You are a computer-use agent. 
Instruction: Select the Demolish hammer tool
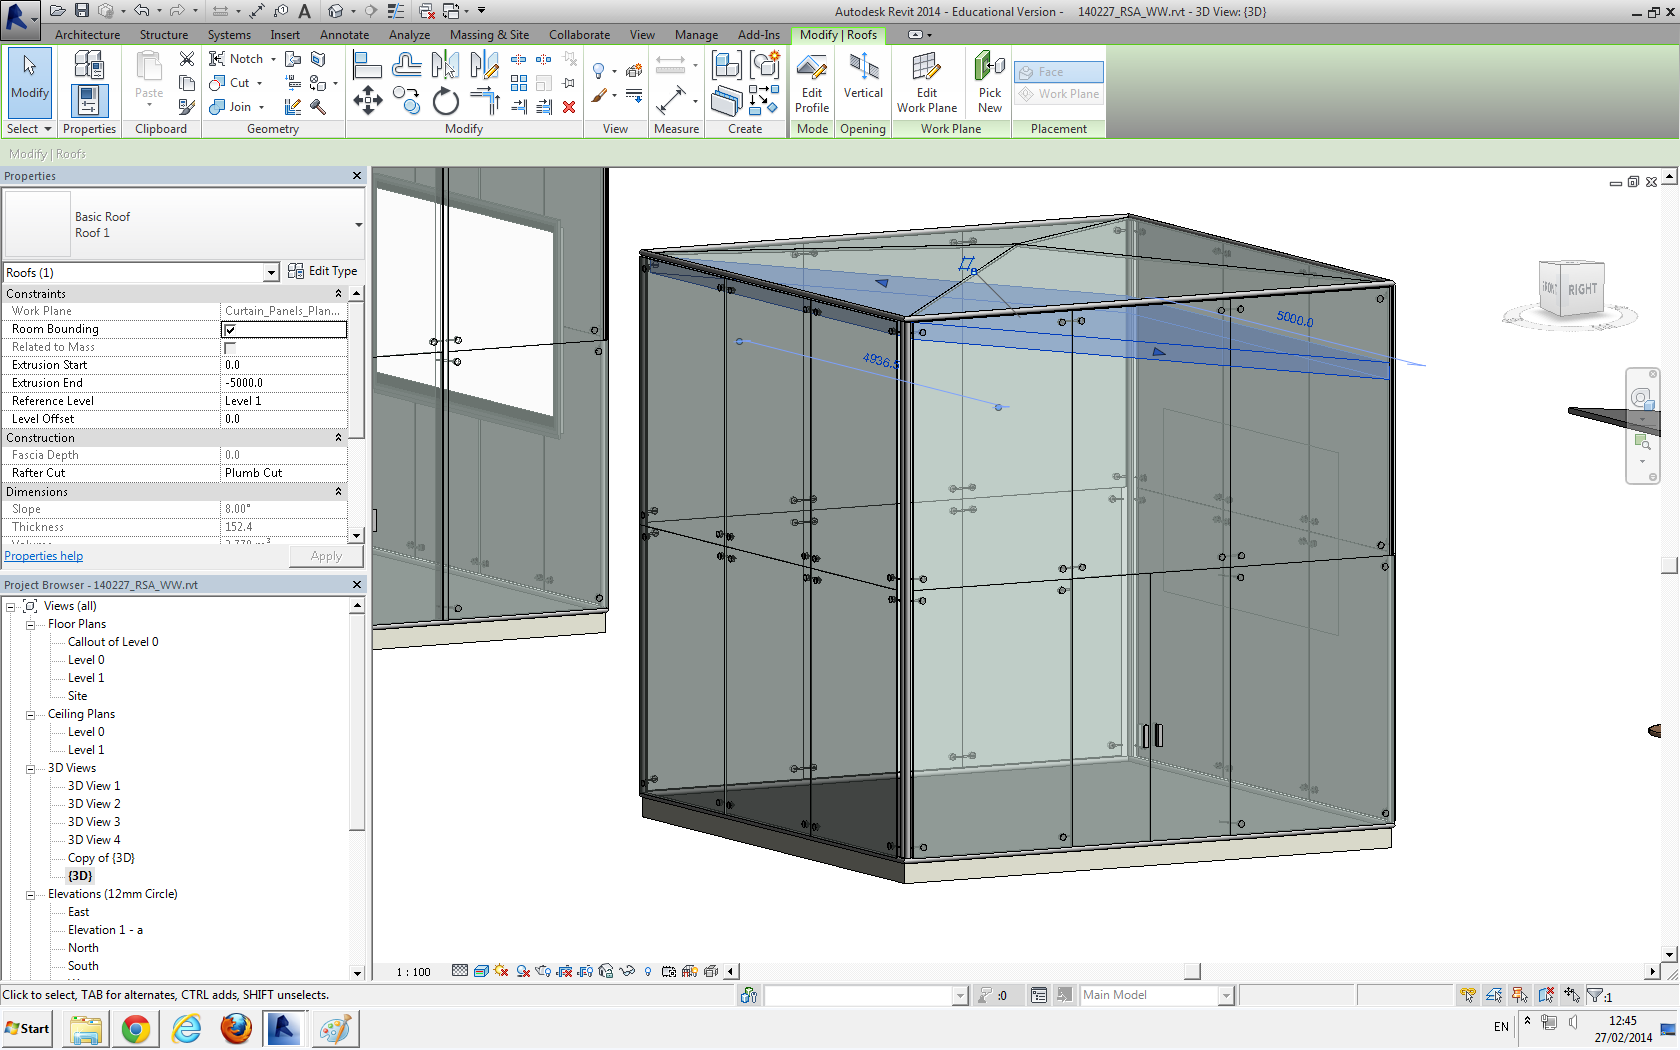(x=318, y=107)
